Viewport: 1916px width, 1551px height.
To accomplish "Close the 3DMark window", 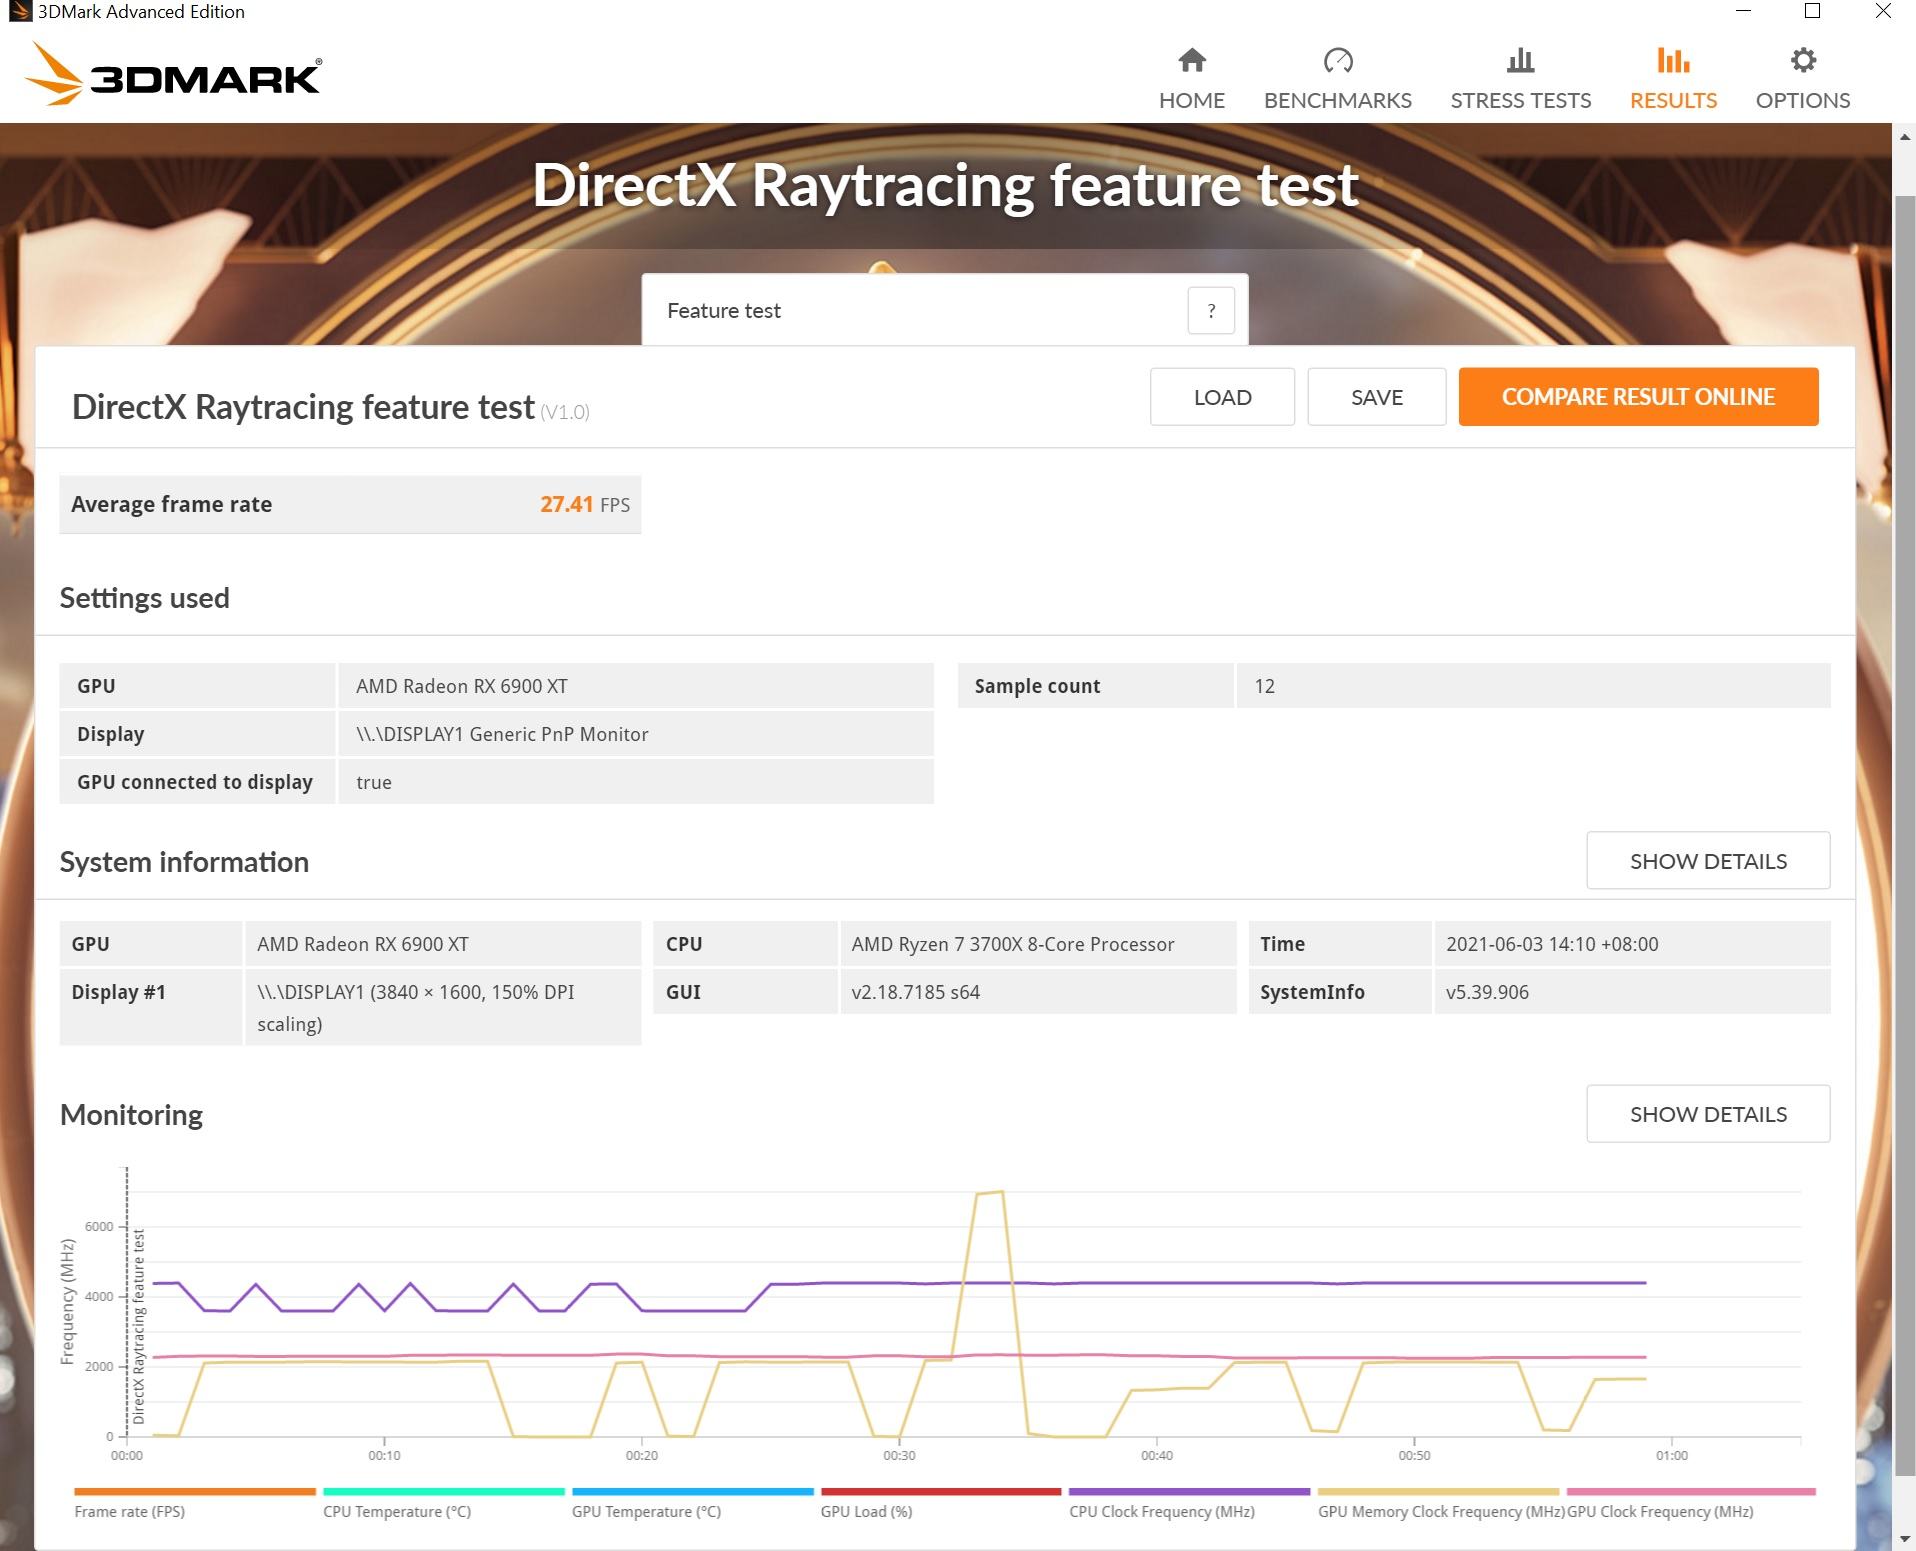I will [1882, 12].
